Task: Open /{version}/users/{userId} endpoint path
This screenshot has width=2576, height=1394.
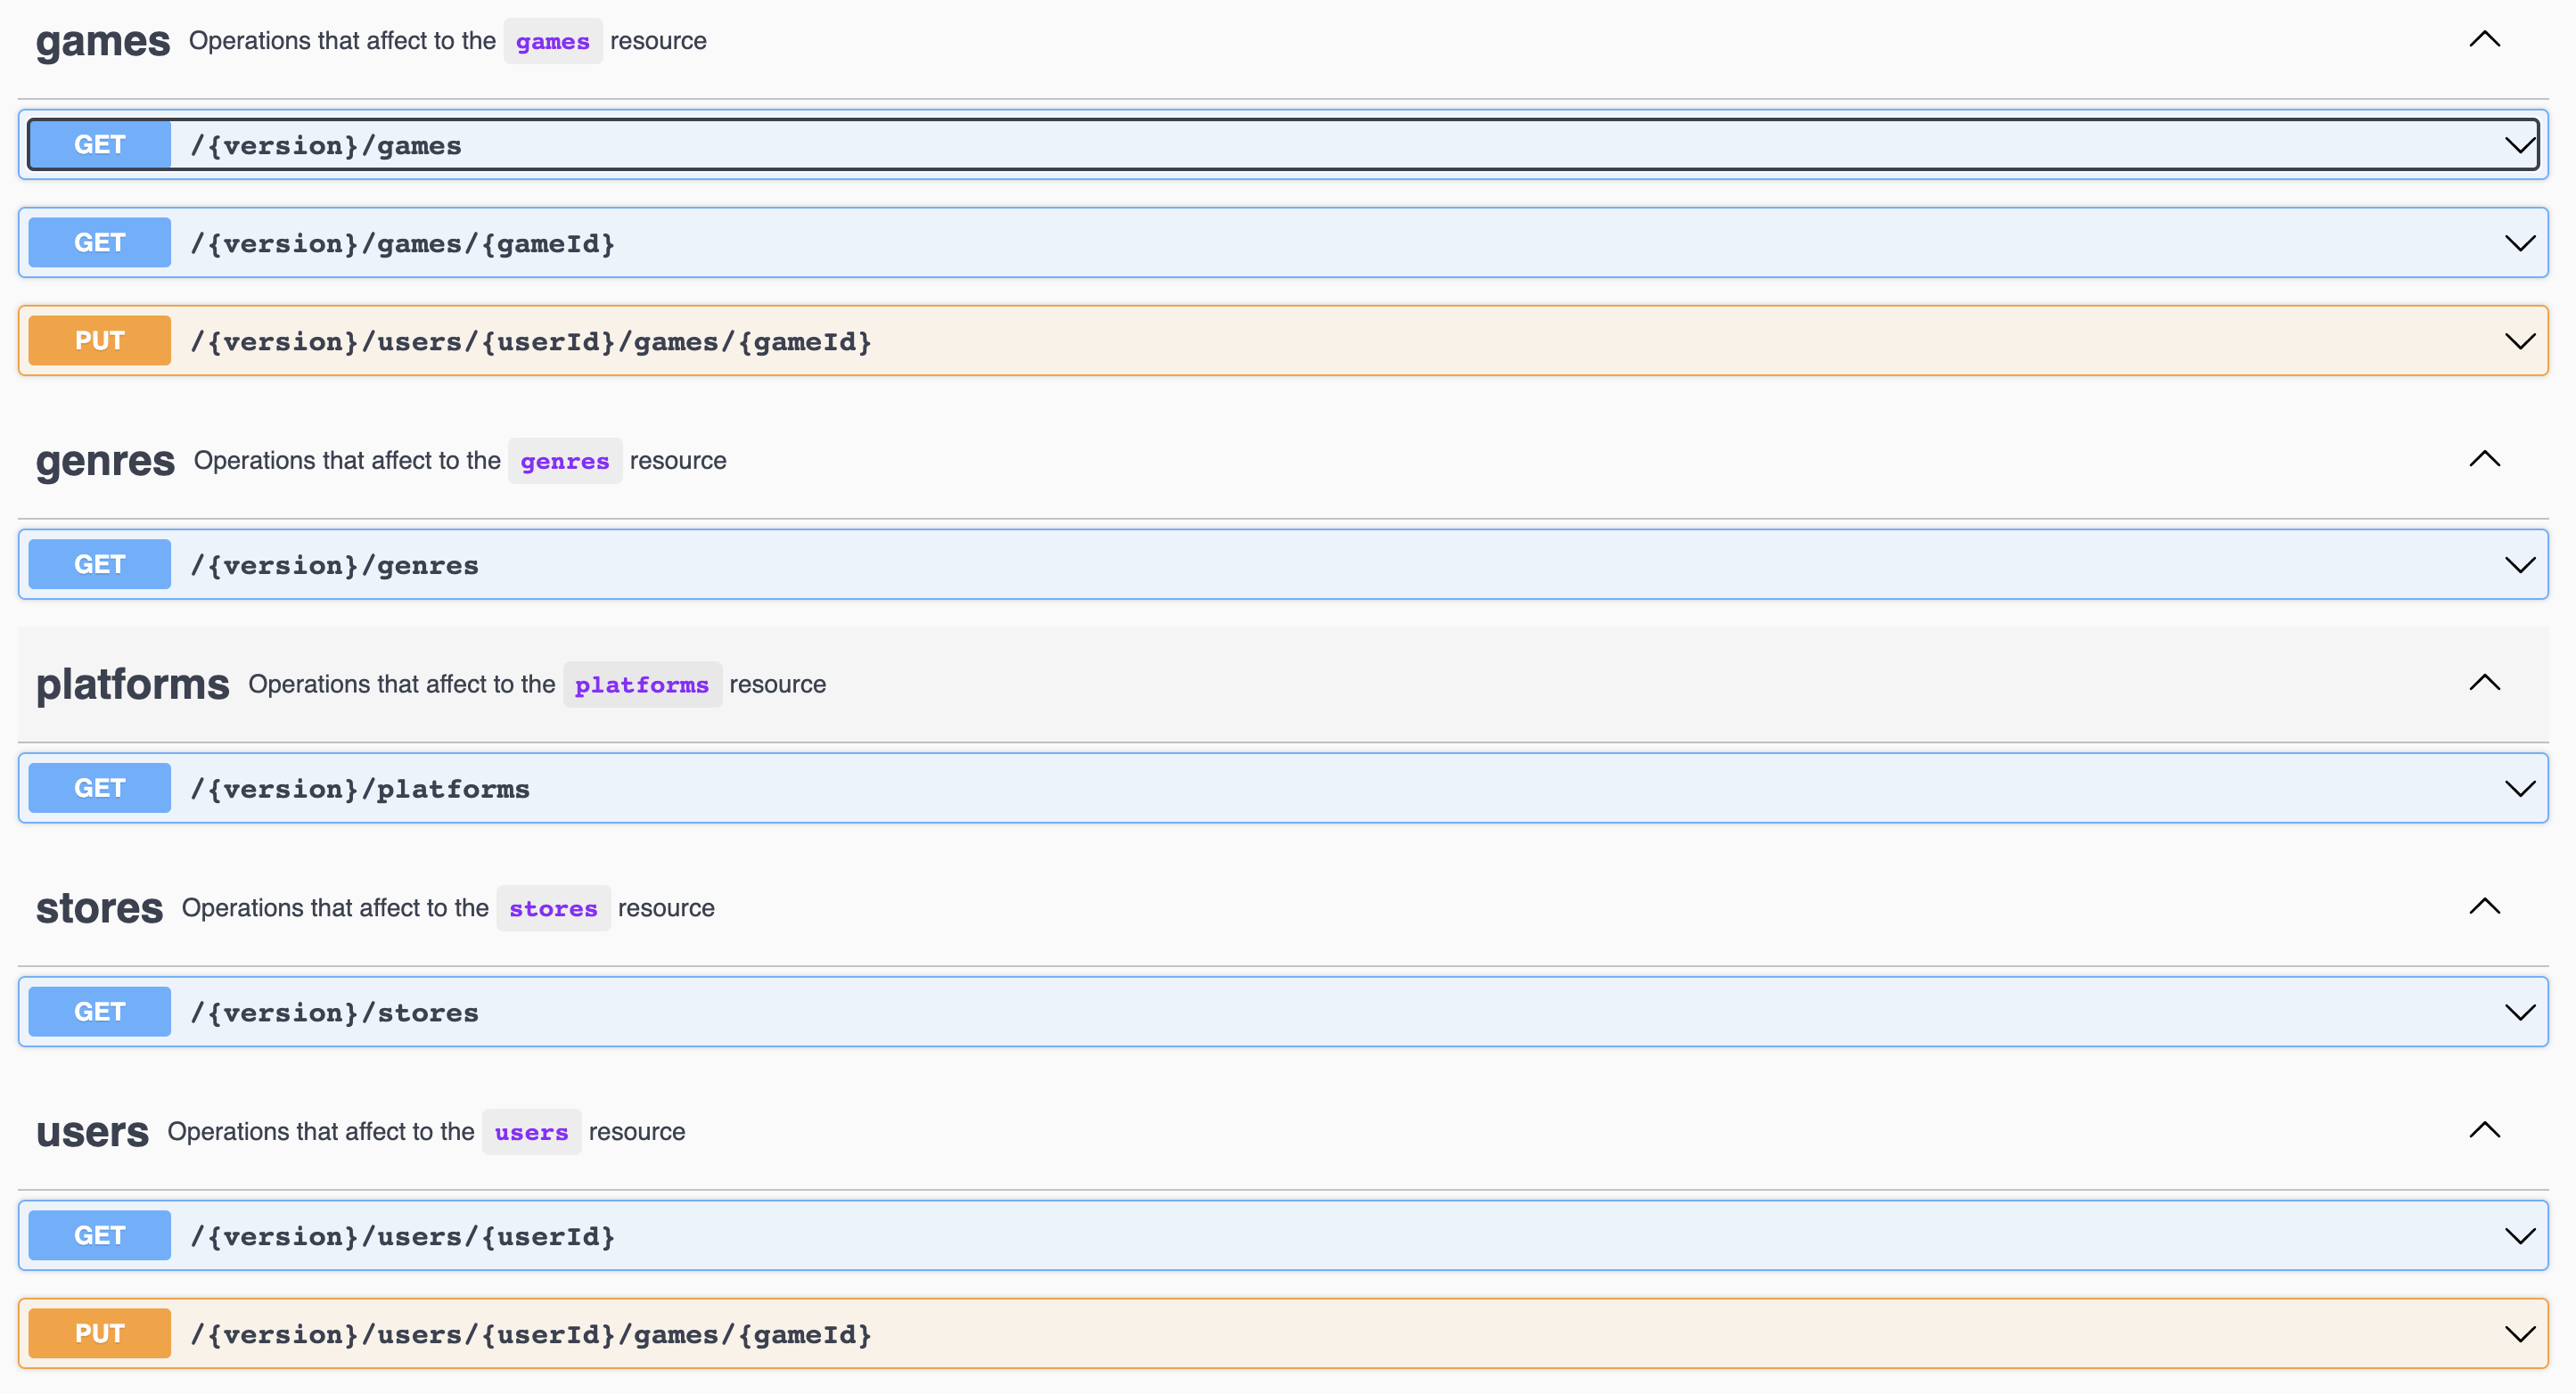Action: click(402, 1237)
